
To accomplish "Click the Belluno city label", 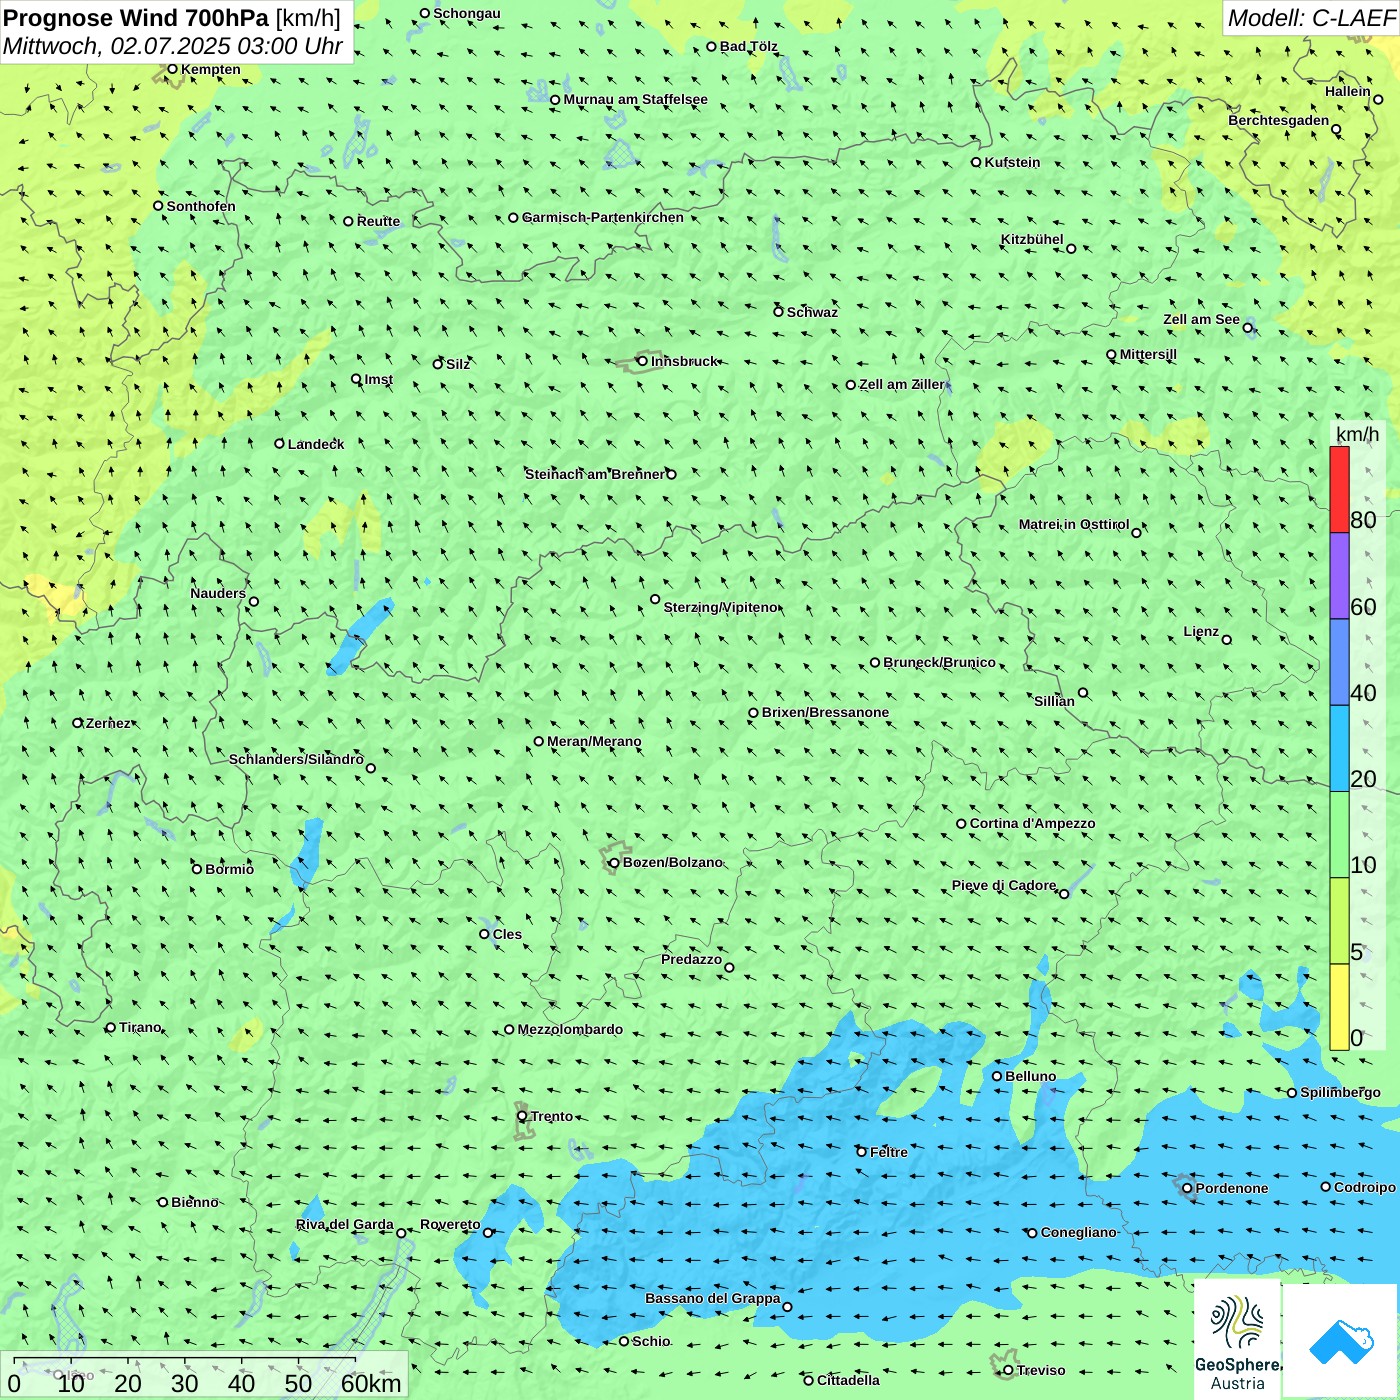I will point(1030,1076).
